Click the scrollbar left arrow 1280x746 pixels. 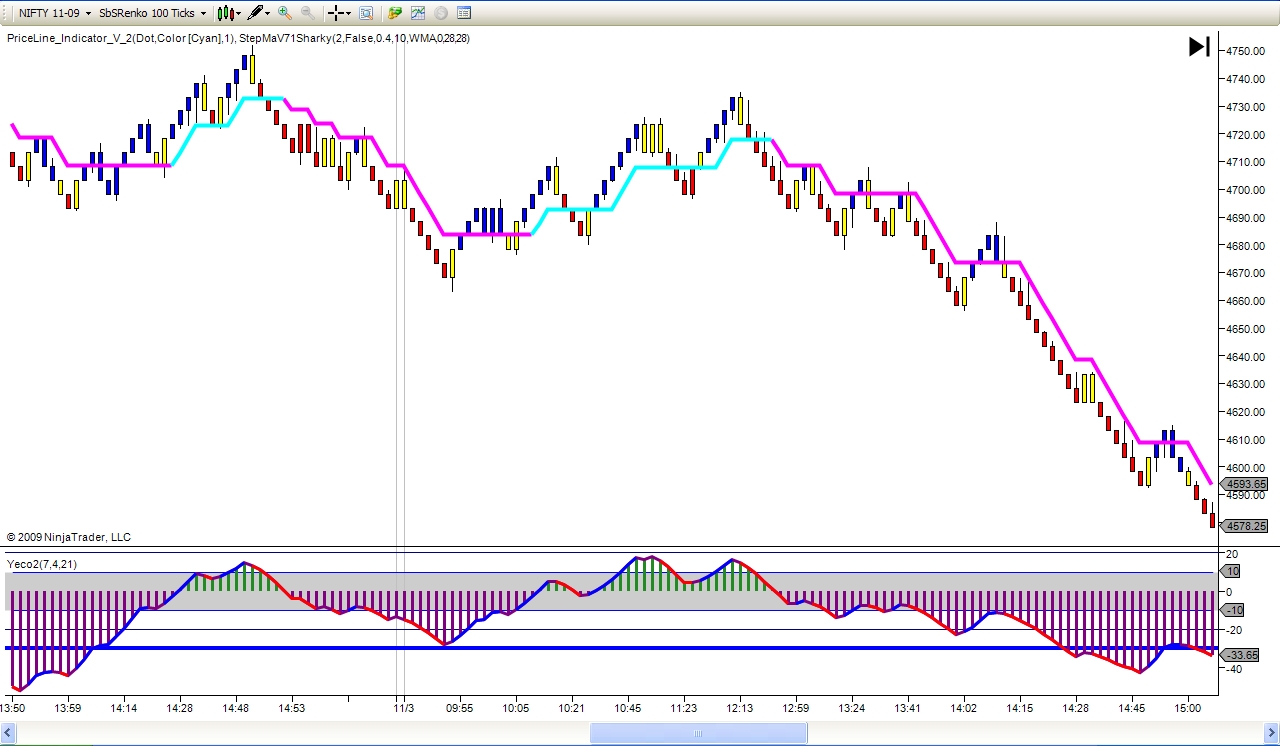(9, 734)
